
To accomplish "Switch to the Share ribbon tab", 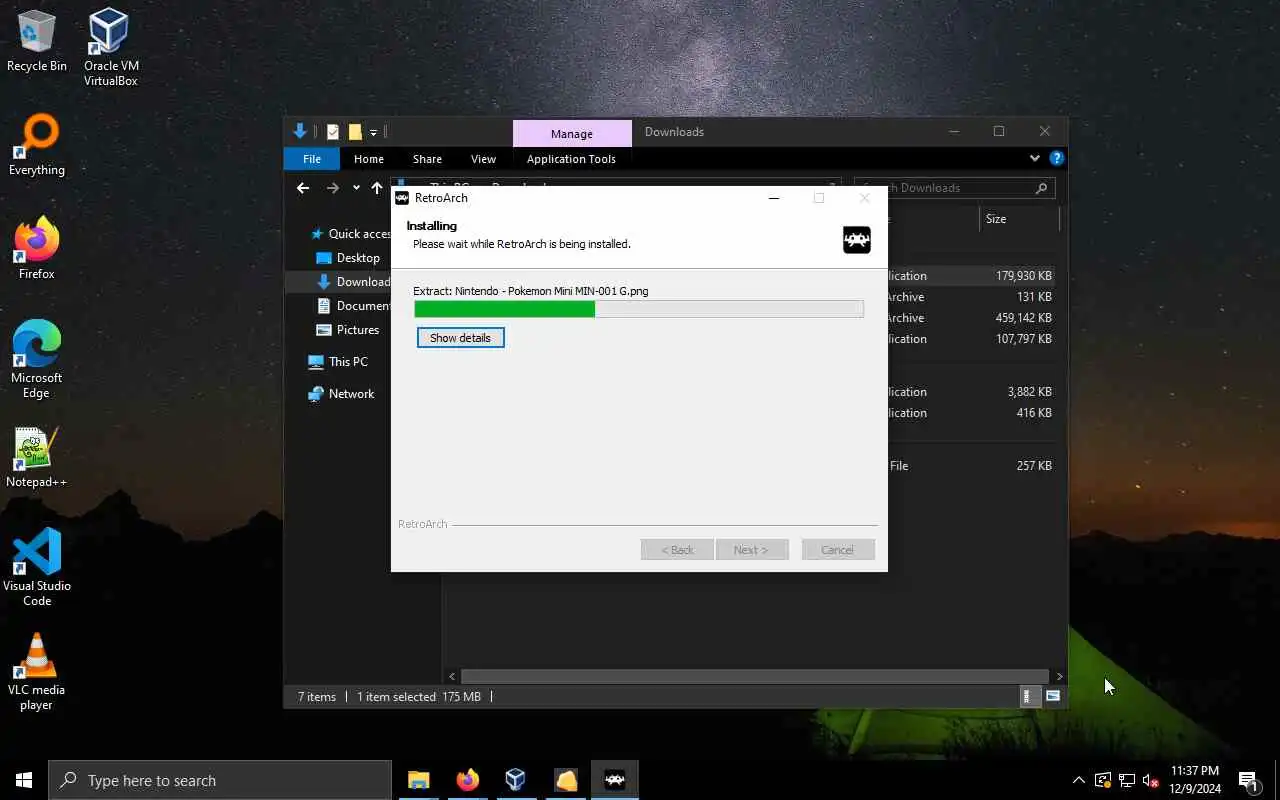I will pyautogui.click(x=427, y=159).
